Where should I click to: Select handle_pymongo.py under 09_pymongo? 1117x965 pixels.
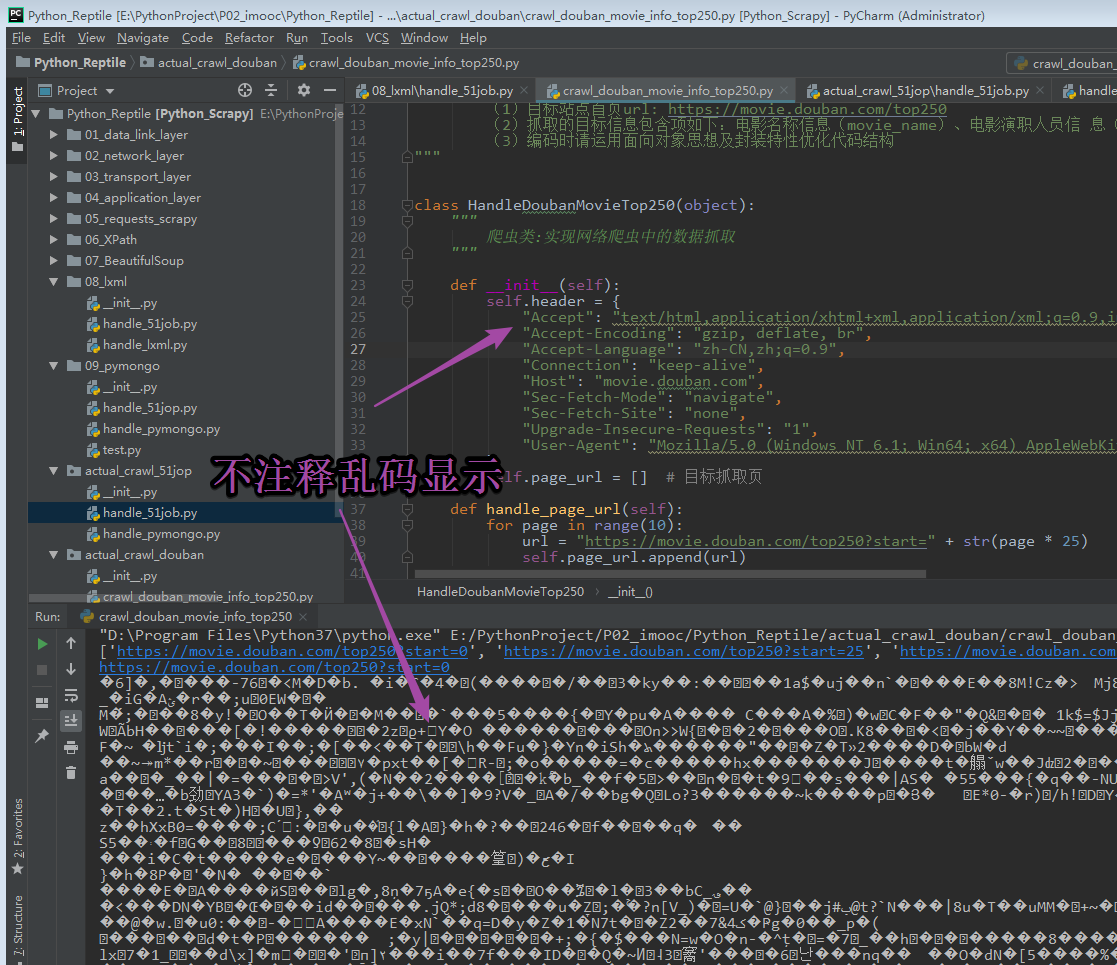tap(161, 429)
